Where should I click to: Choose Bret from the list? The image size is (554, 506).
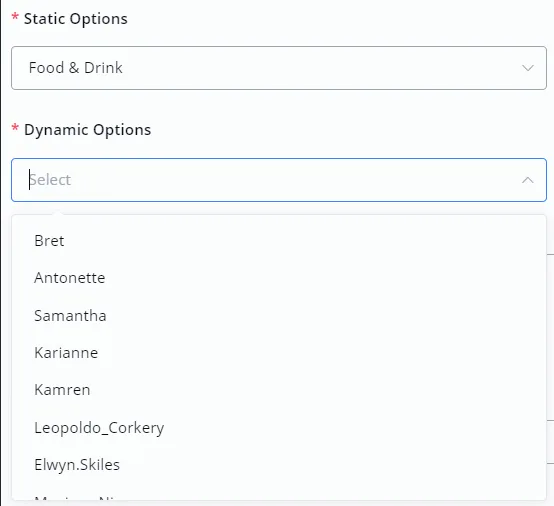click(x=279, y=241)
